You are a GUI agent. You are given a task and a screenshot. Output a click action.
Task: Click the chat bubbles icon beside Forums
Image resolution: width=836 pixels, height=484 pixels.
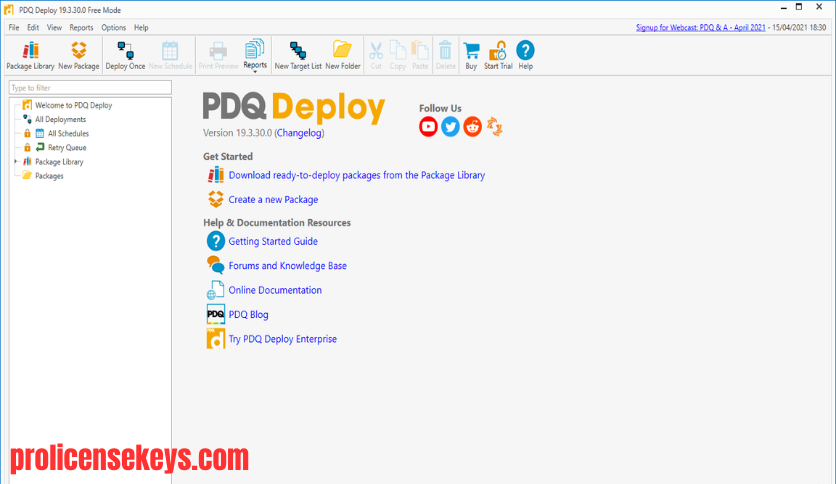(216, 265)
